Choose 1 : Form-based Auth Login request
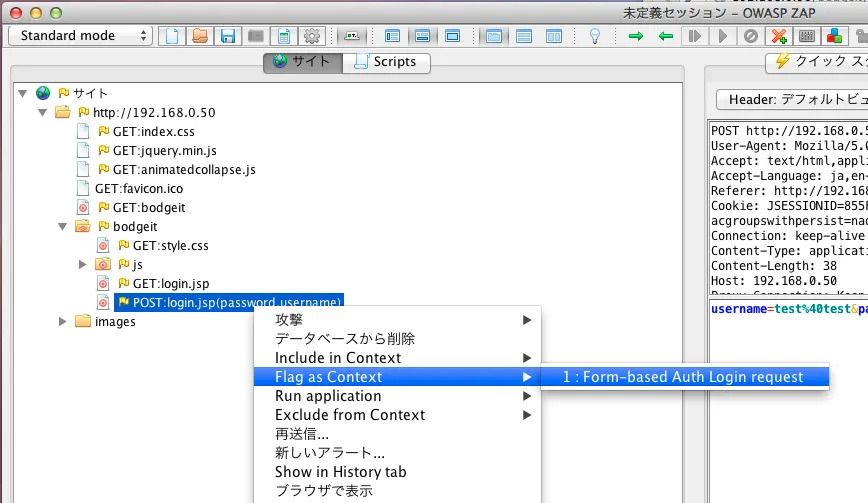Viewport: 868px width, 503px height. (x=685, y=377)
